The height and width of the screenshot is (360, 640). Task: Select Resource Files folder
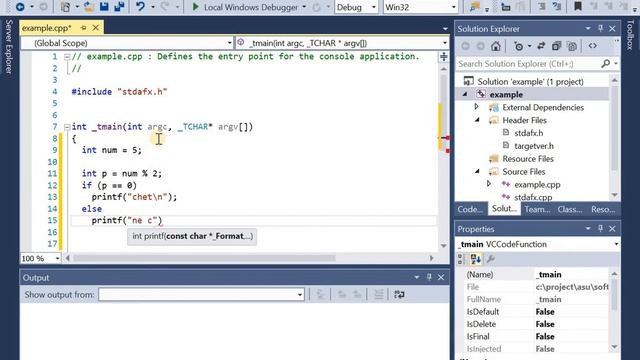click(528, 158)
